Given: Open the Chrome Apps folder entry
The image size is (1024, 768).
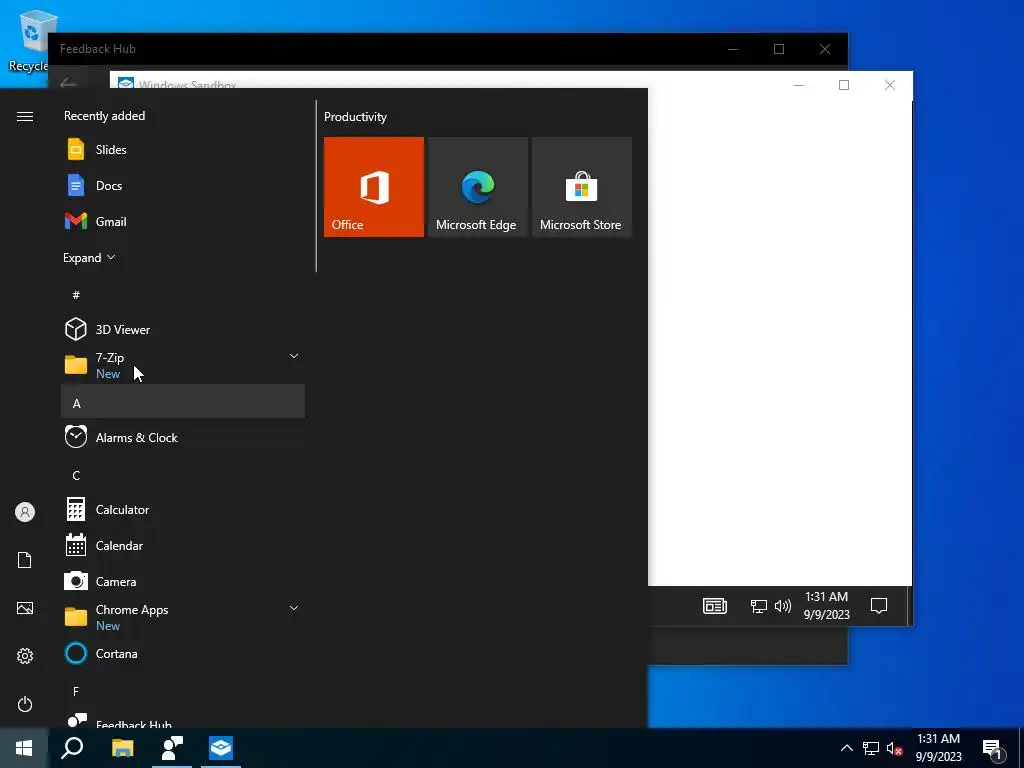Looking at the screenshot, I should click(183, 617).
